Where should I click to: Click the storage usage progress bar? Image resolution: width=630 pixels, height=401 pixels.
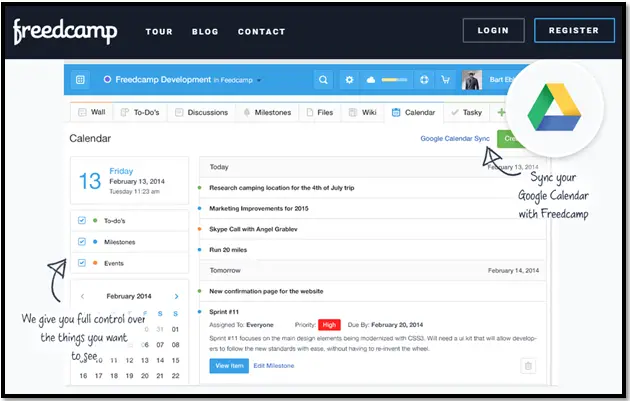pos(394,80)
